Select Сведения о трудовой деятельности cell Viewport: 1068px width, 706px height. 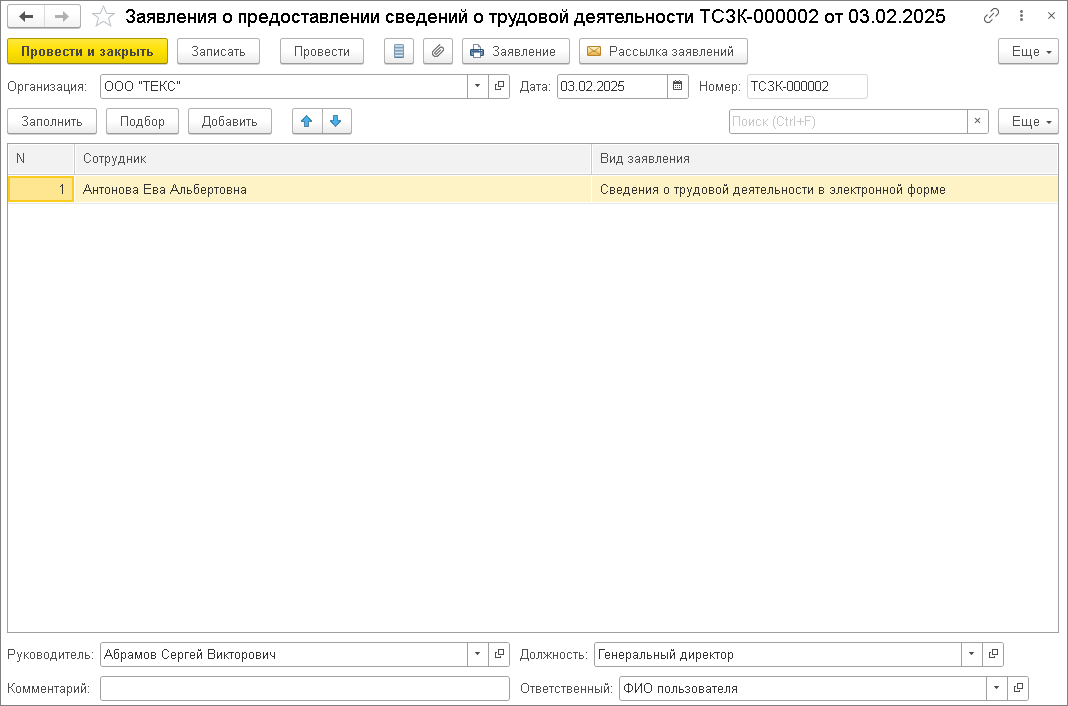tap(825, 189)
